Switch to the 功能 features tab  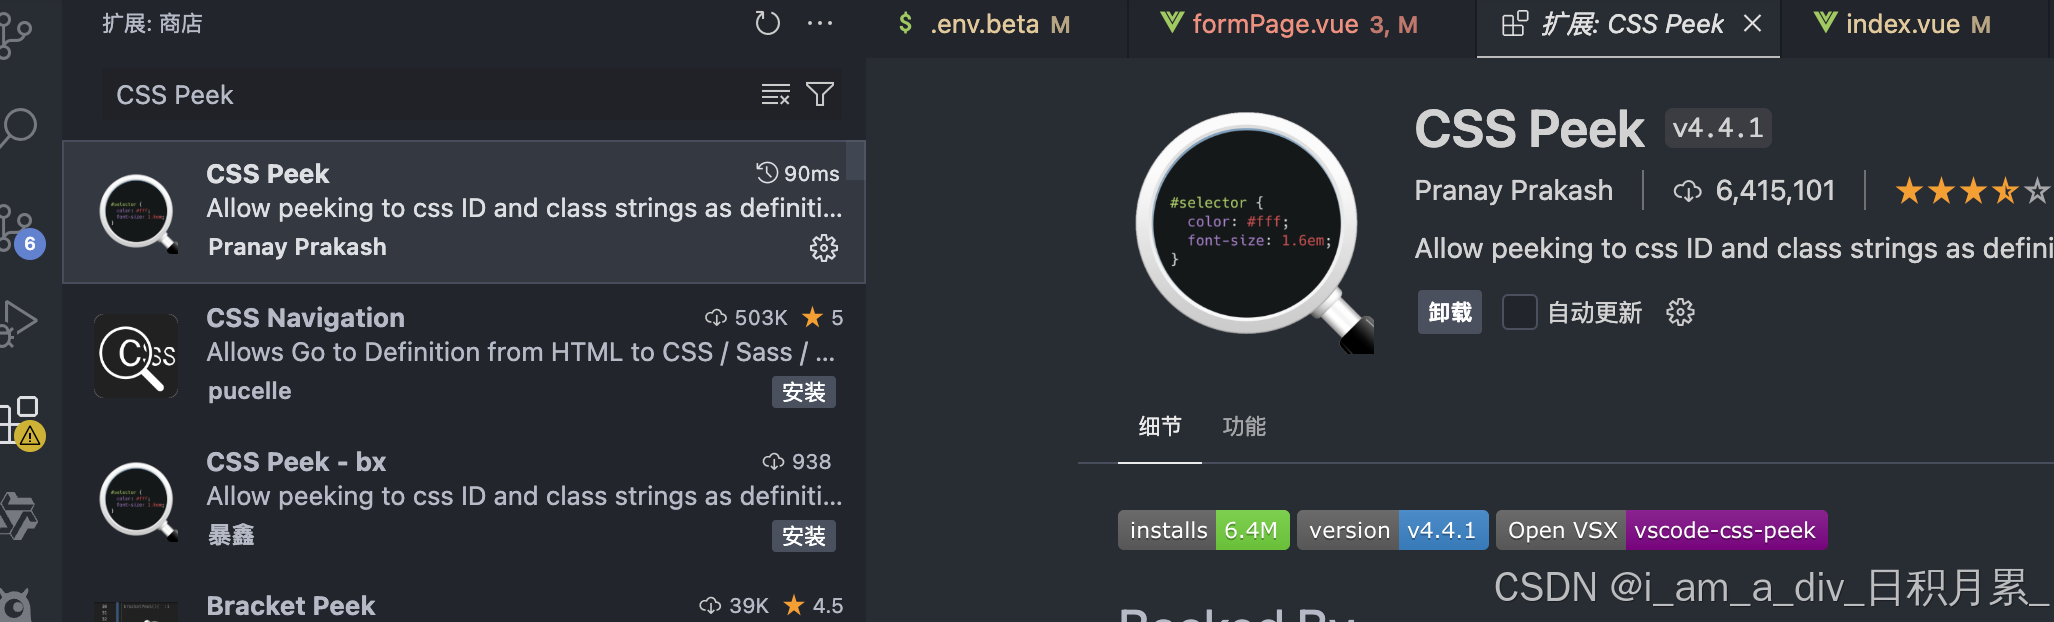(x=1244, y=427)
